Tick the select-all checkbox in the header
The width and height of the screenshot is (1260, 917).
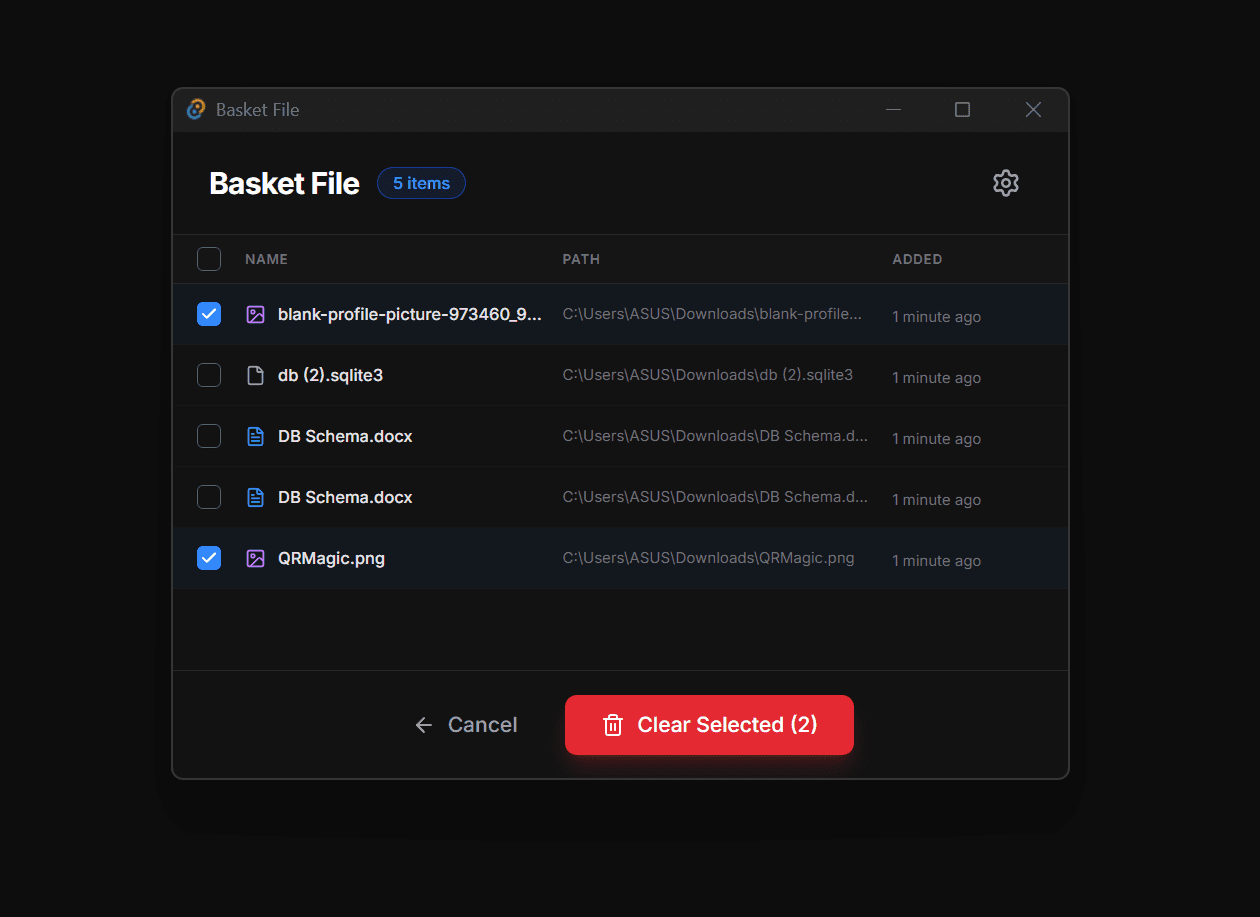pos(209,259)
